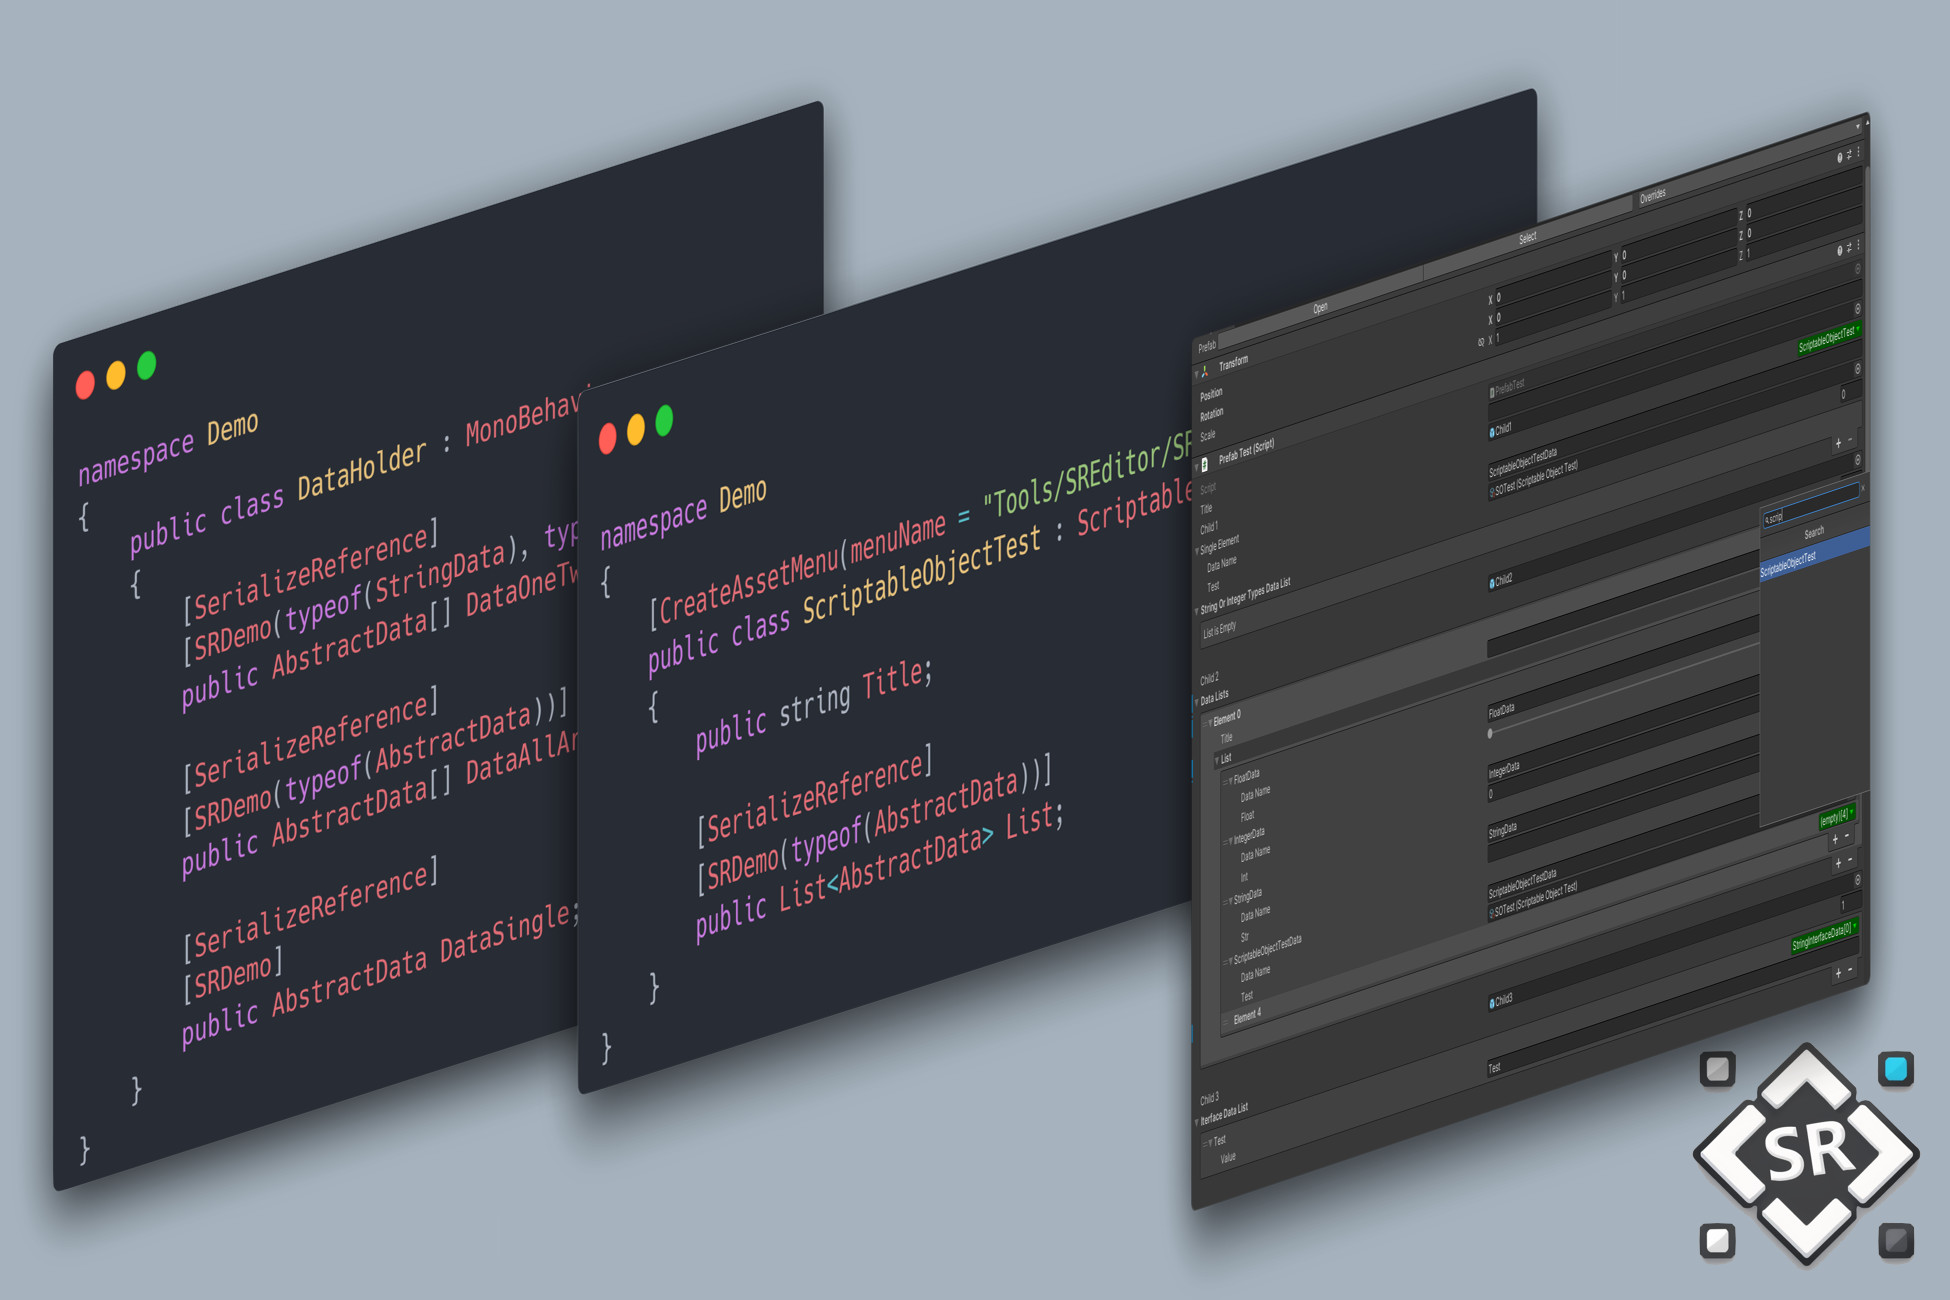The width and height of the screenshot is (1950, 1300).
Task: Move the Float slider handle under FloatData
Action: click(x=1490, y=733)
